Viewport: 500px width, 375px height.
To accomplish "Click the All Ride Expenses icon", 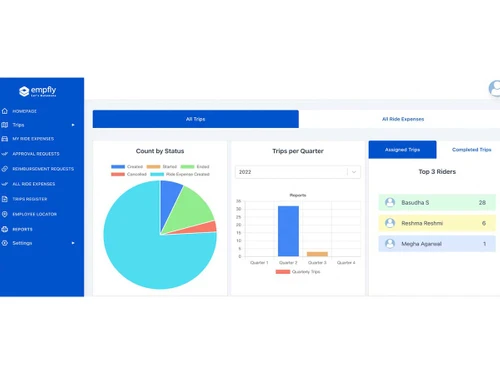I will pyautogui.click(x=5, y=184).
